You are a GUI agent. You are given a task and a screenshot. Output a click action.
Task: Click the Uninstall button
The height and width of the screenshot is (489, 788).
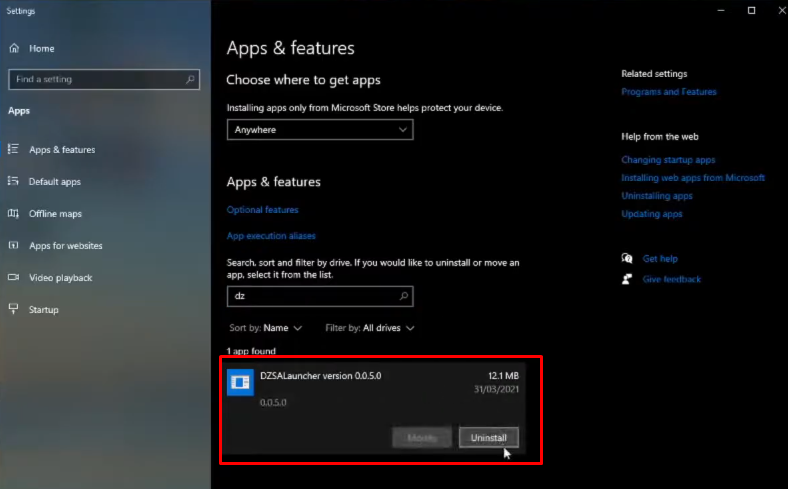point(488,438)
